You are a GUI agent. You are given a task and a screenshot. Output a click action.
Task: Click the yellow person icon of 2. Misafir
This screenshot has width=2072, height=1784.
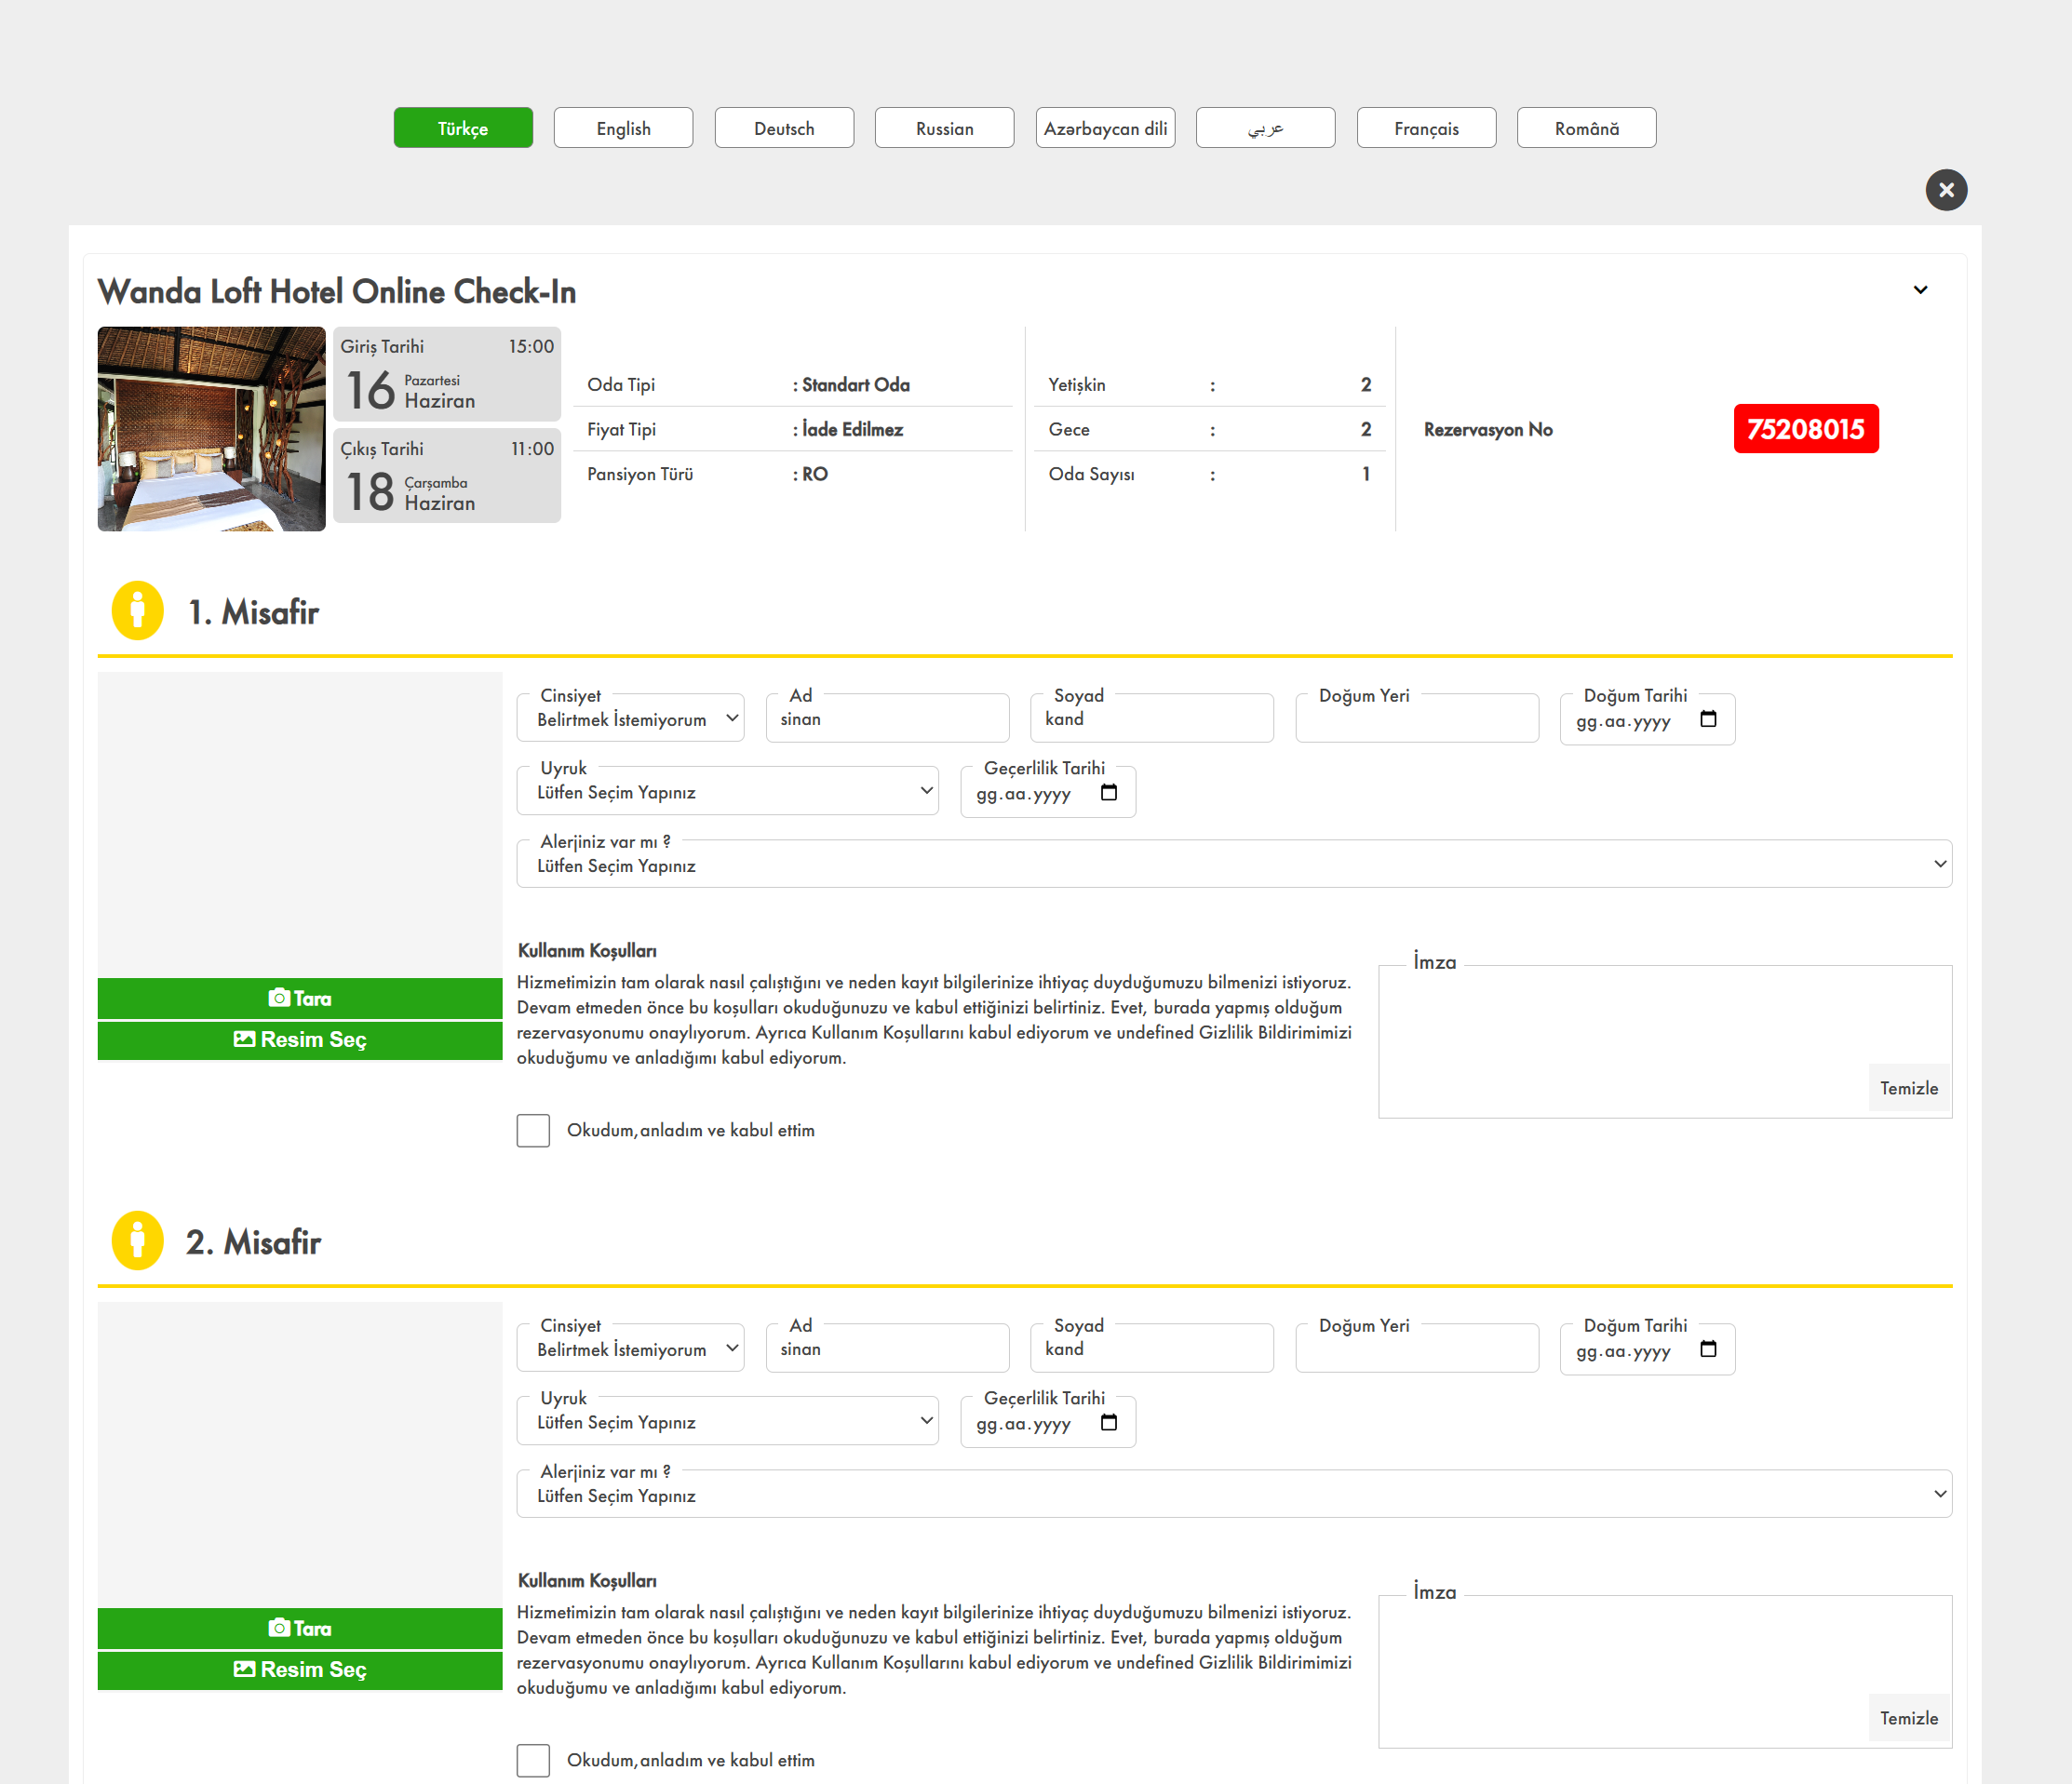coord(138,1240)
